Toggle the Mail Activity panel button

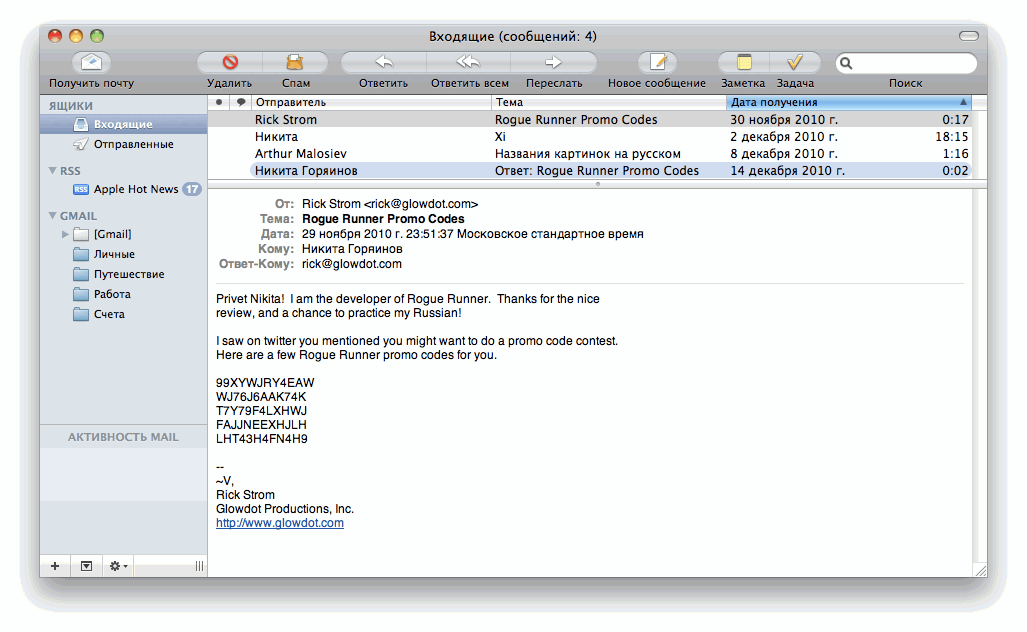pyautogui.click(x=86, y=566)
